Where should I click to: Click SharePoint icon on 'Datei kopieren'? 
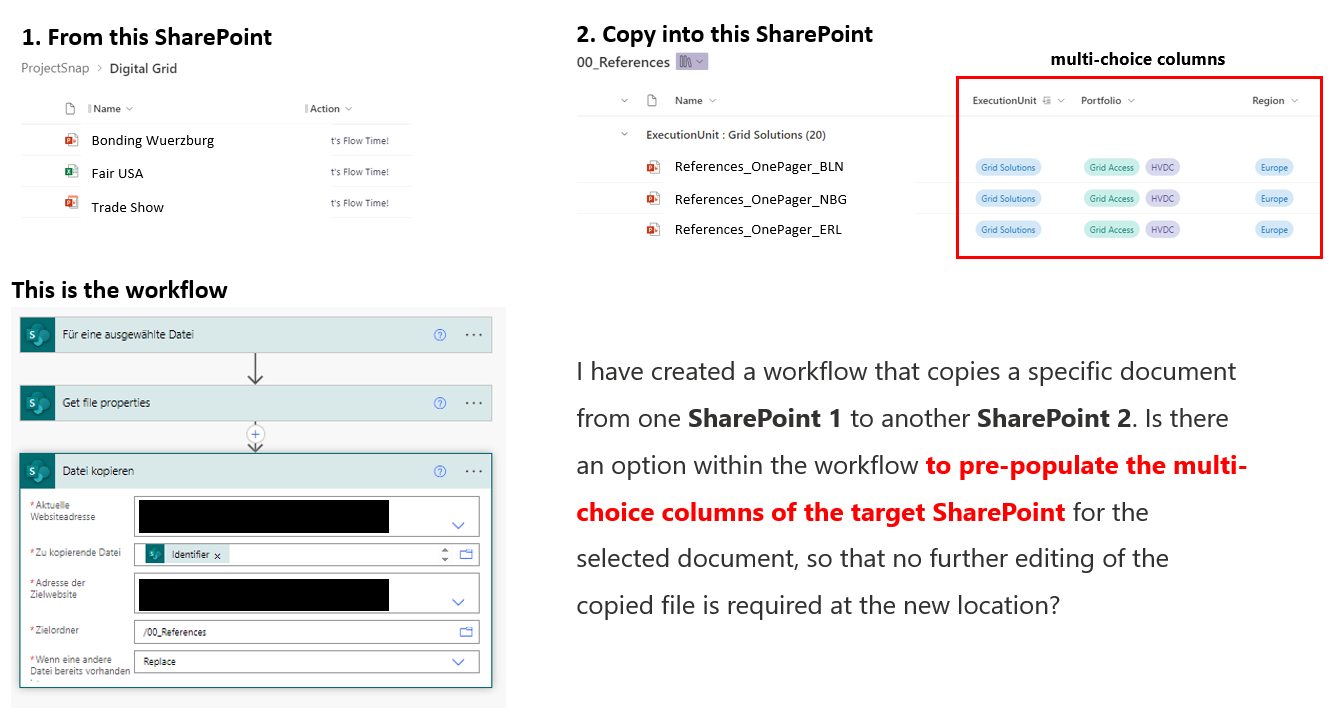pyautogui.click(x=38, y=471)
